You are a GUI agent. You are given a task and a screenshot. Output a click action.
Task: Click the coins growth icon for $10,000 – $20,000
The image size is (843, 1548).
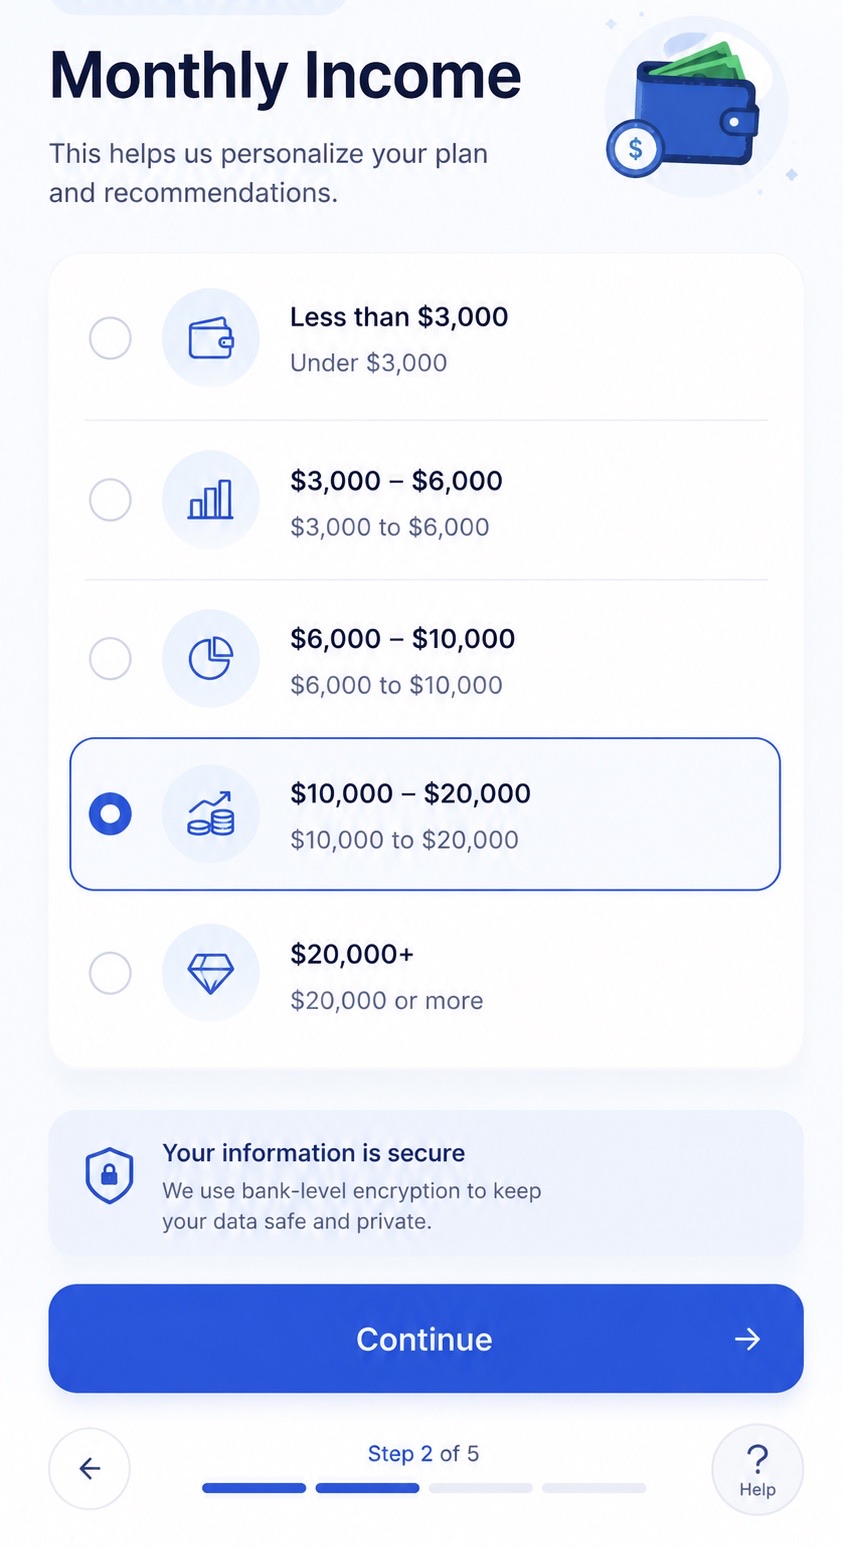[211, 814]
